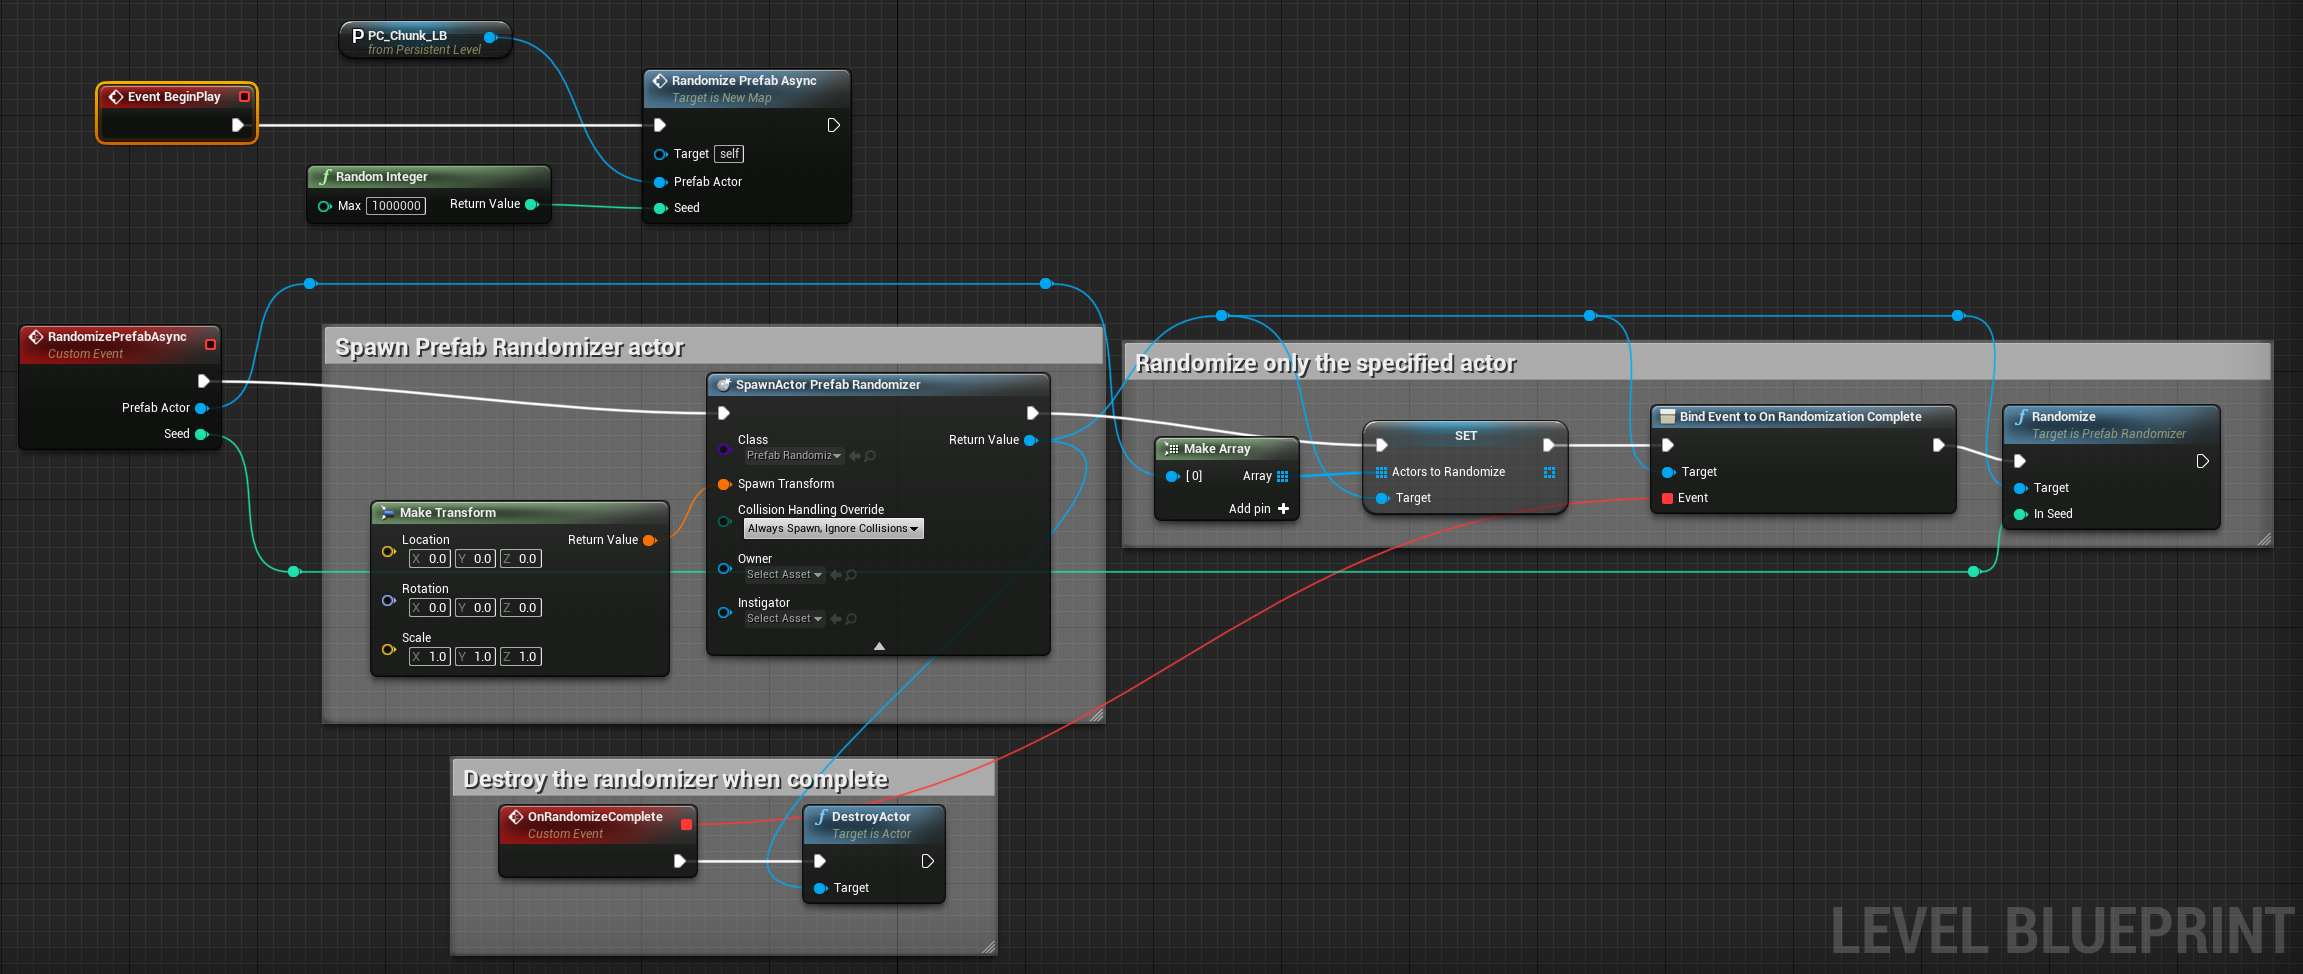The width and height of the screenshot is (2303, 974).
Task: Click Randomize Prefab Async exec input pin
Action: coord(659,125)
